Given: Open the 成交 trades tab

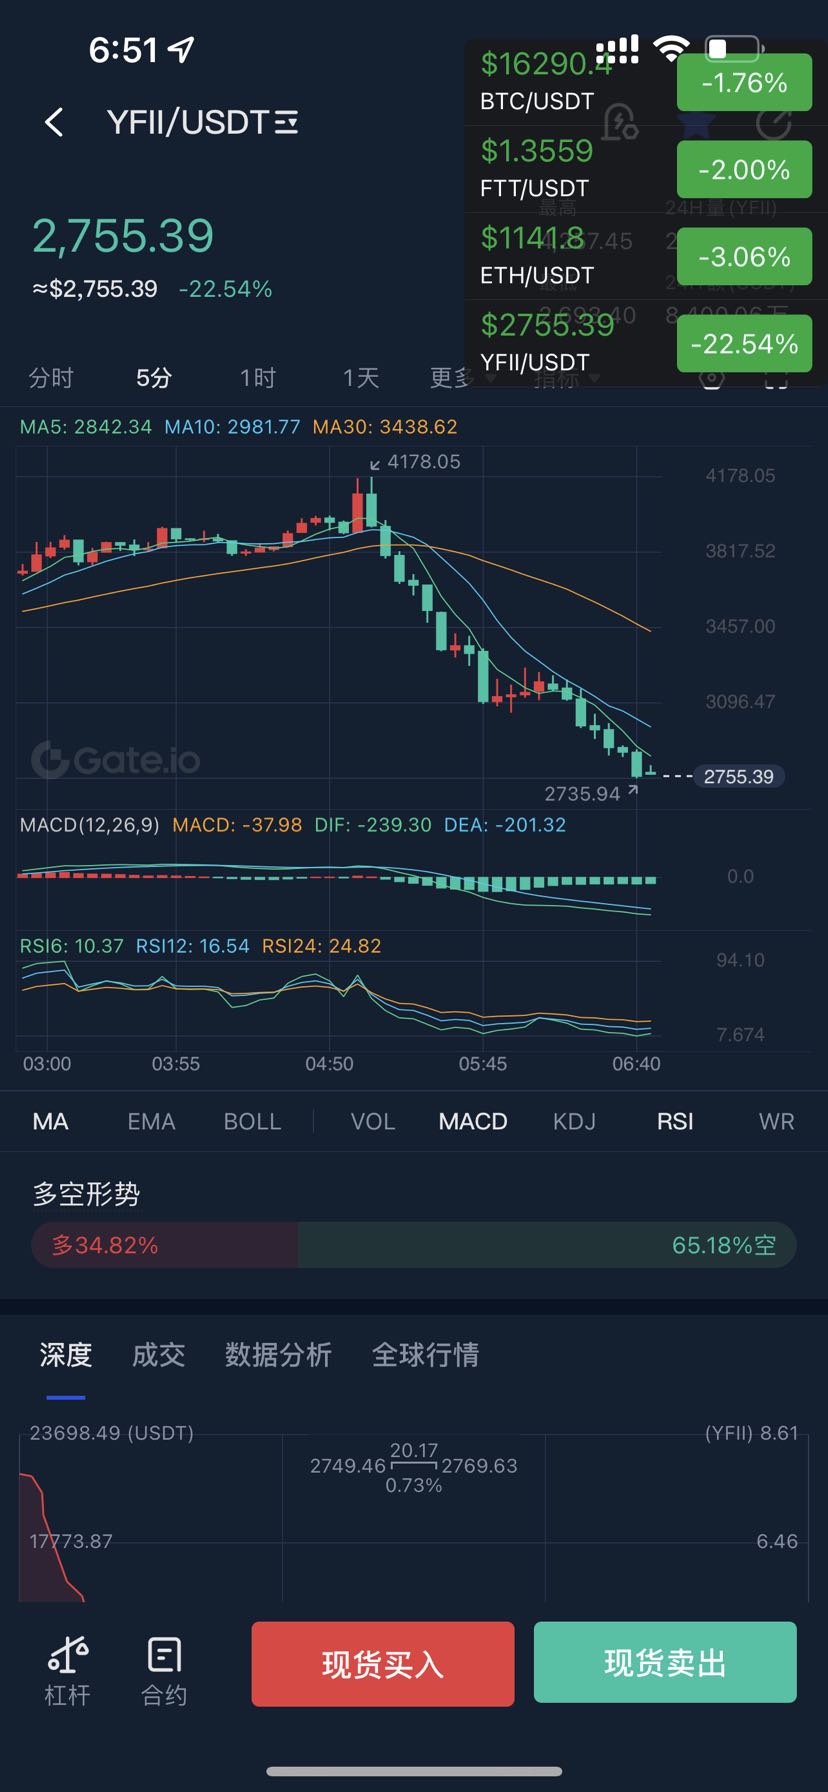Looking at the screenshot, I should coord(159,1354).
